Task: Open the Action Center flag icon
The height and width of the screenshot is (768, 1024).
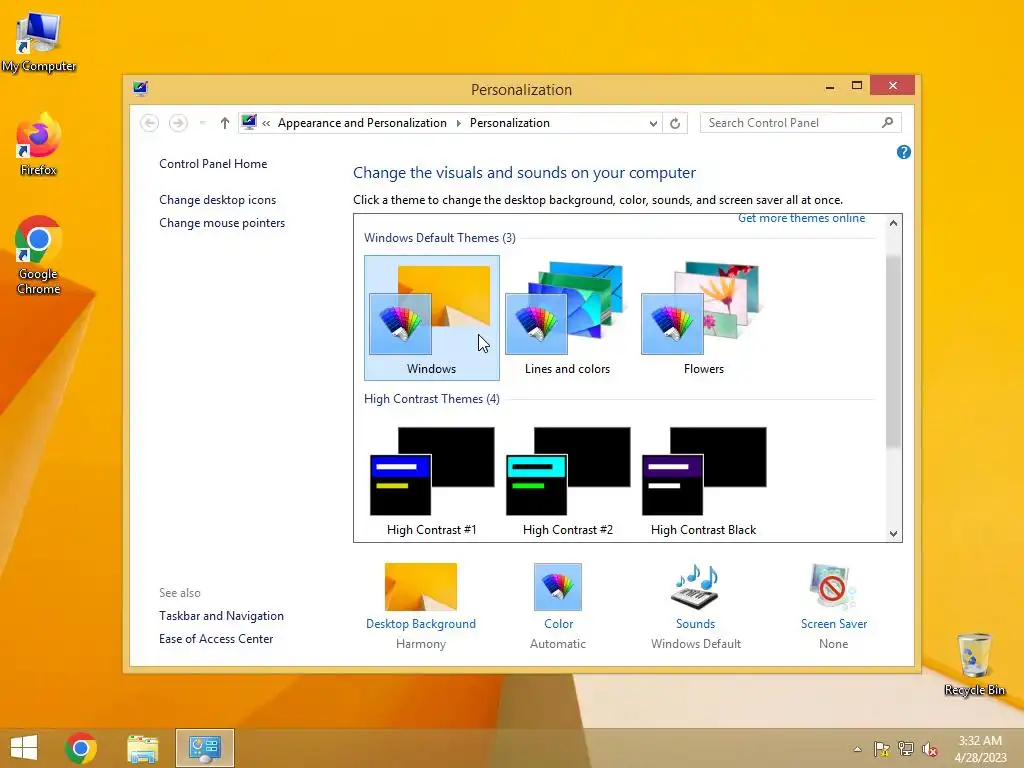Action: pos(882,749)
